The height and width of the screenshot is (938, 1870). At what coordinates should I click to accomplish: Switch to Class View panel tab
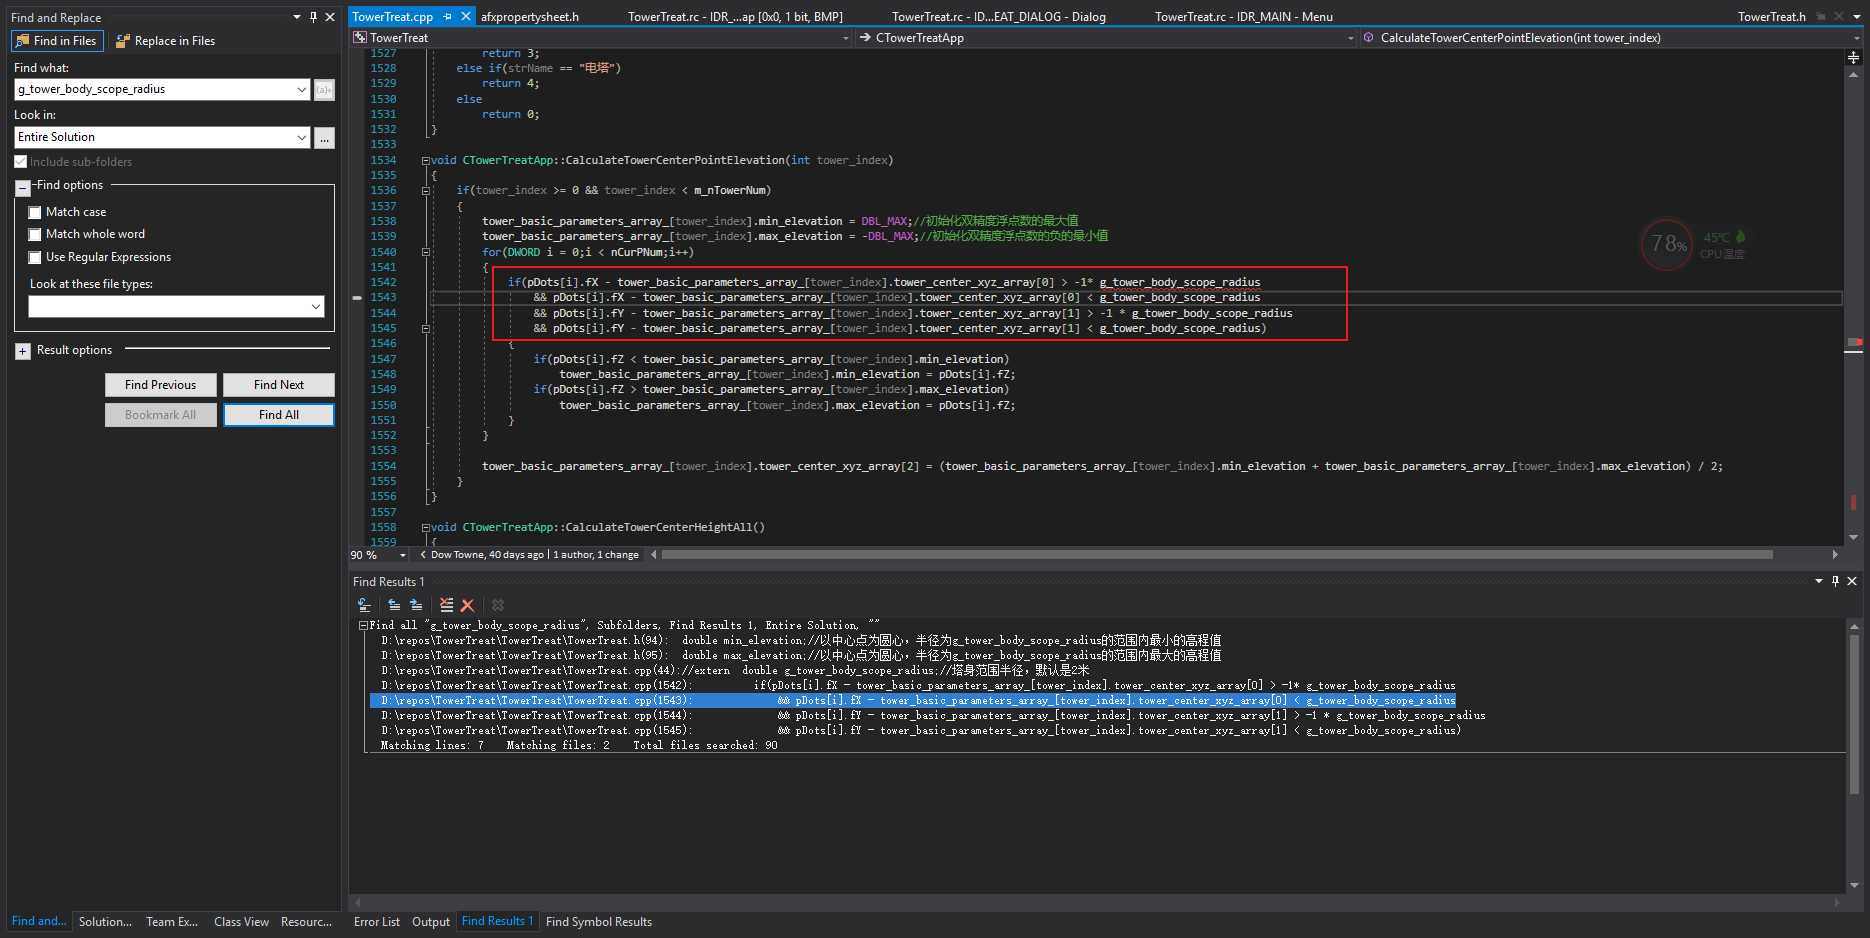click(241, 922)
